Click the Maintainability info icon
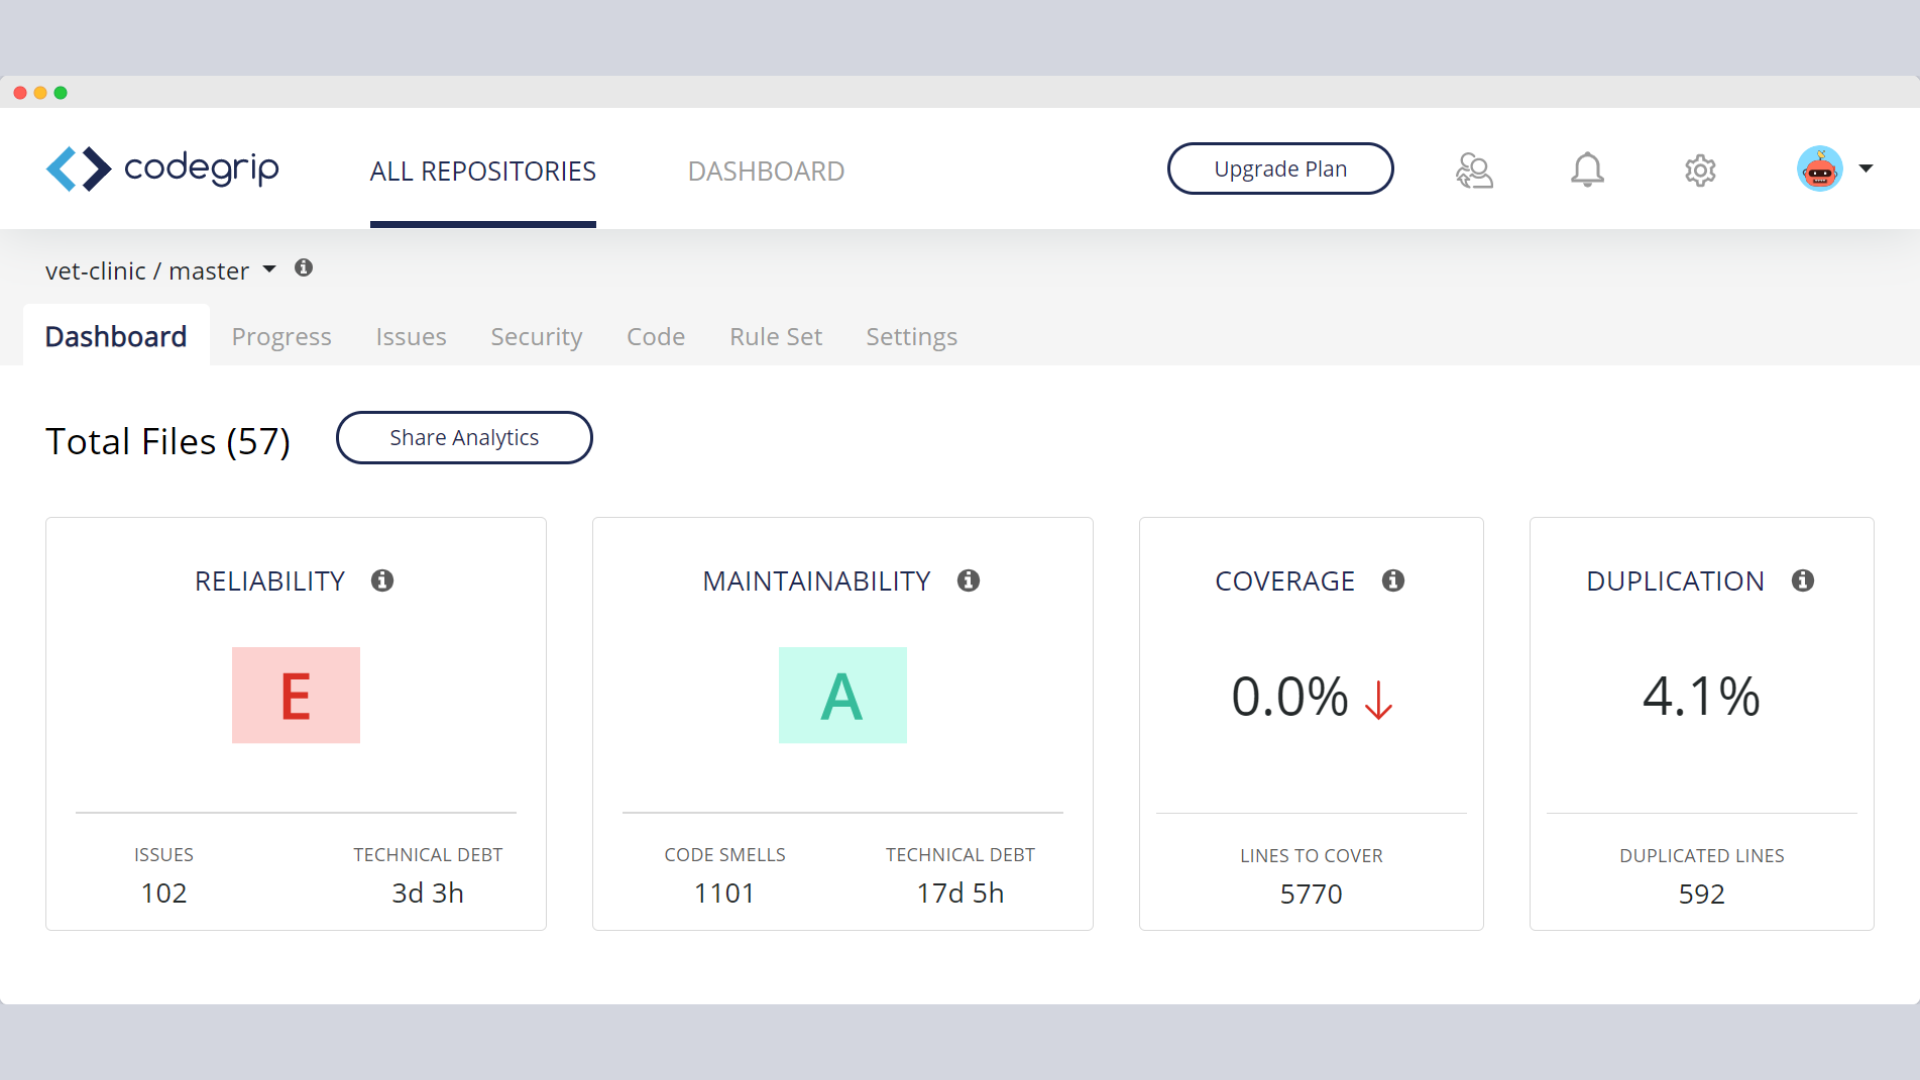 [968, 581]
